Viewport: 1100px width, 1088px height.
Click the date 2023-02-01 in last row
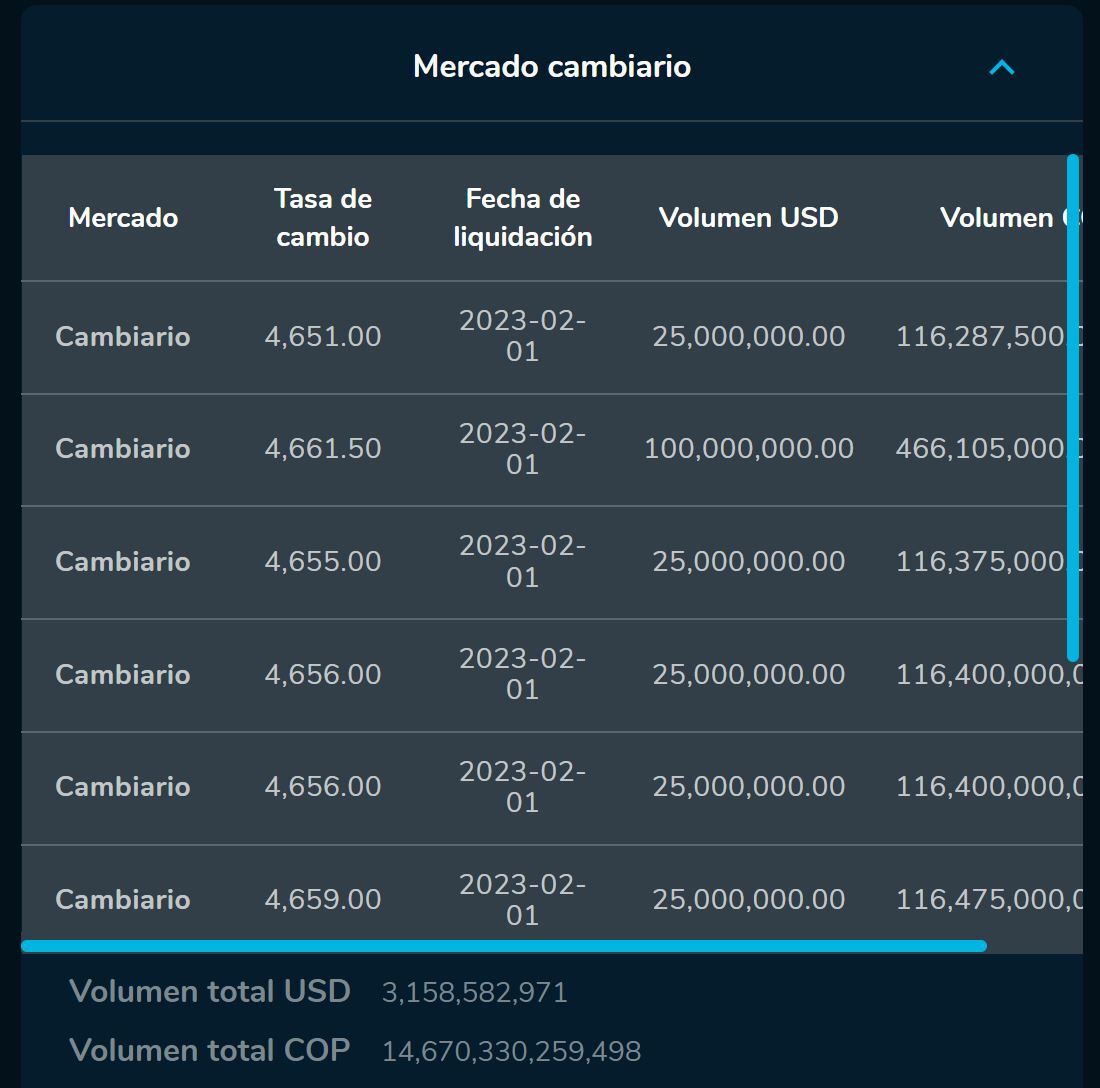[x=523, y=898]
